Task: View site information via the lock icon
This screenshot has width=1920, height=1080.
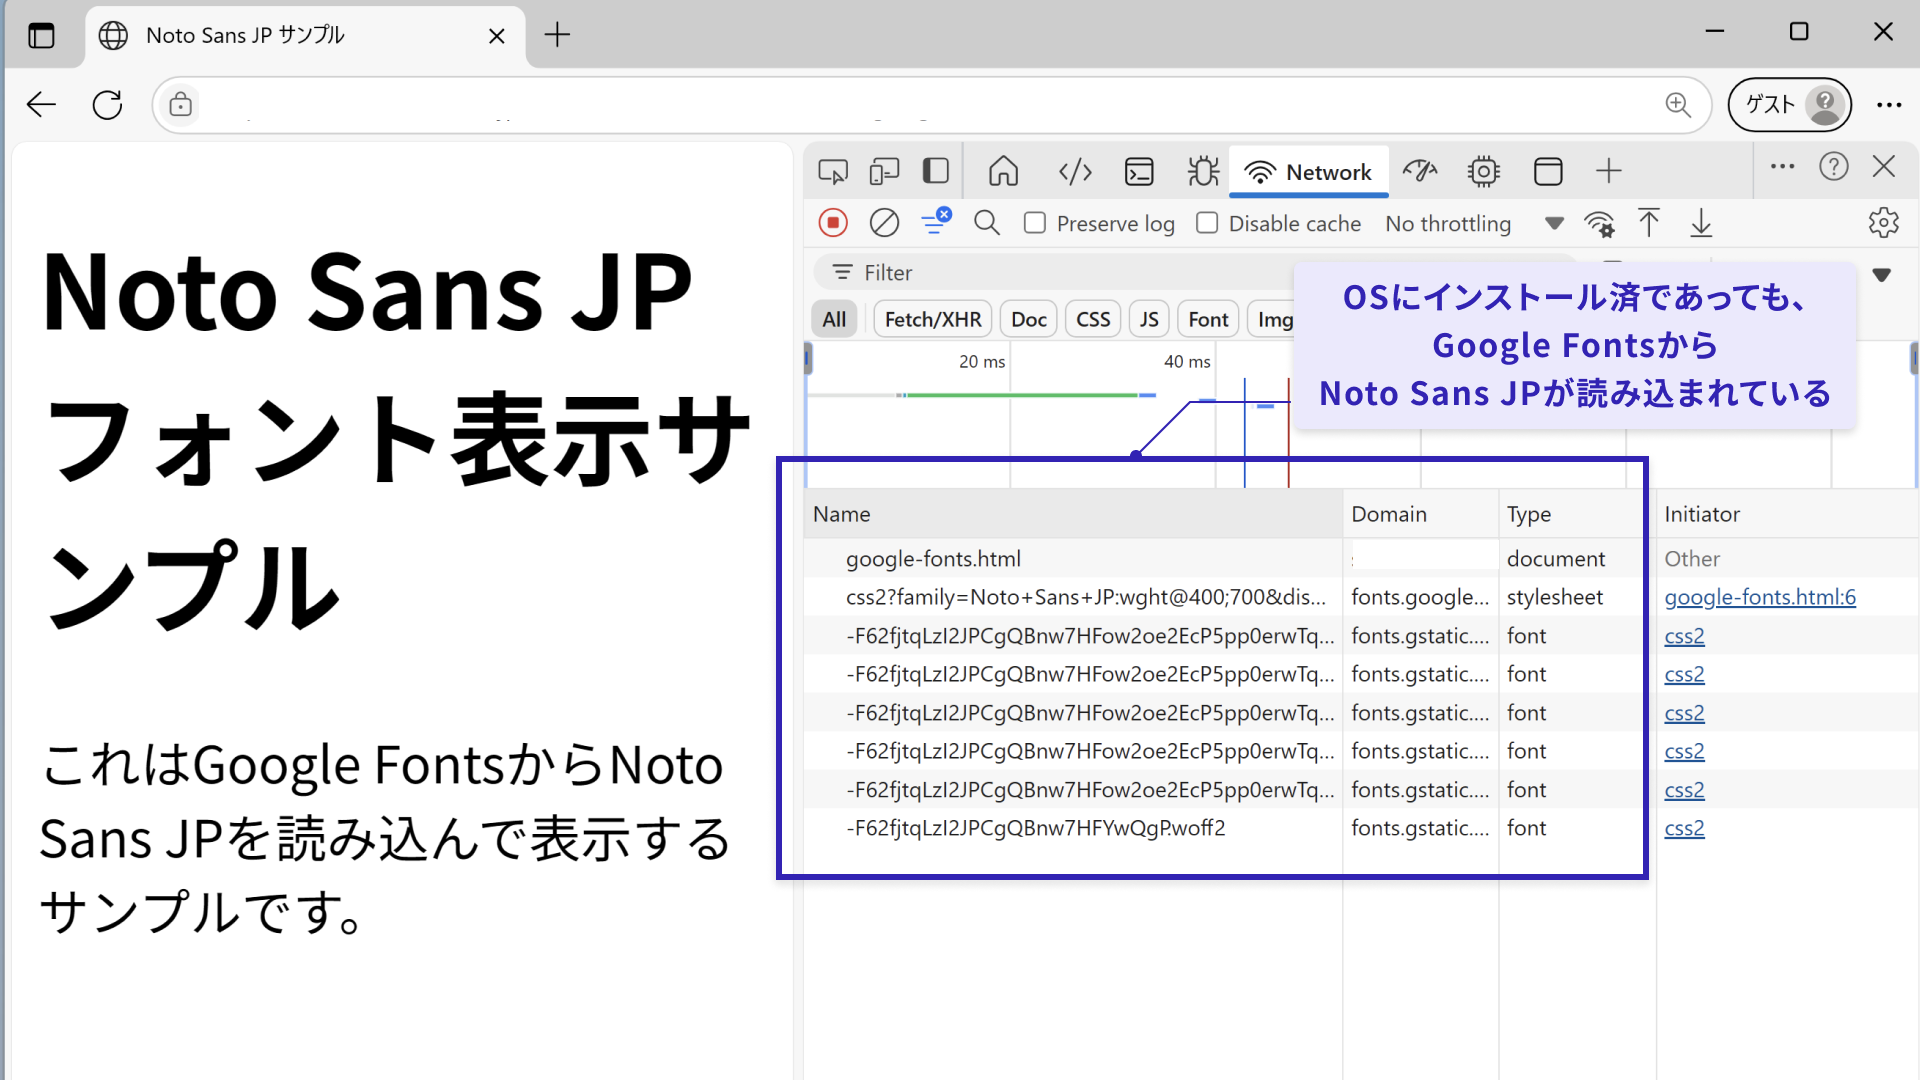Action: (x=180, y=104)
